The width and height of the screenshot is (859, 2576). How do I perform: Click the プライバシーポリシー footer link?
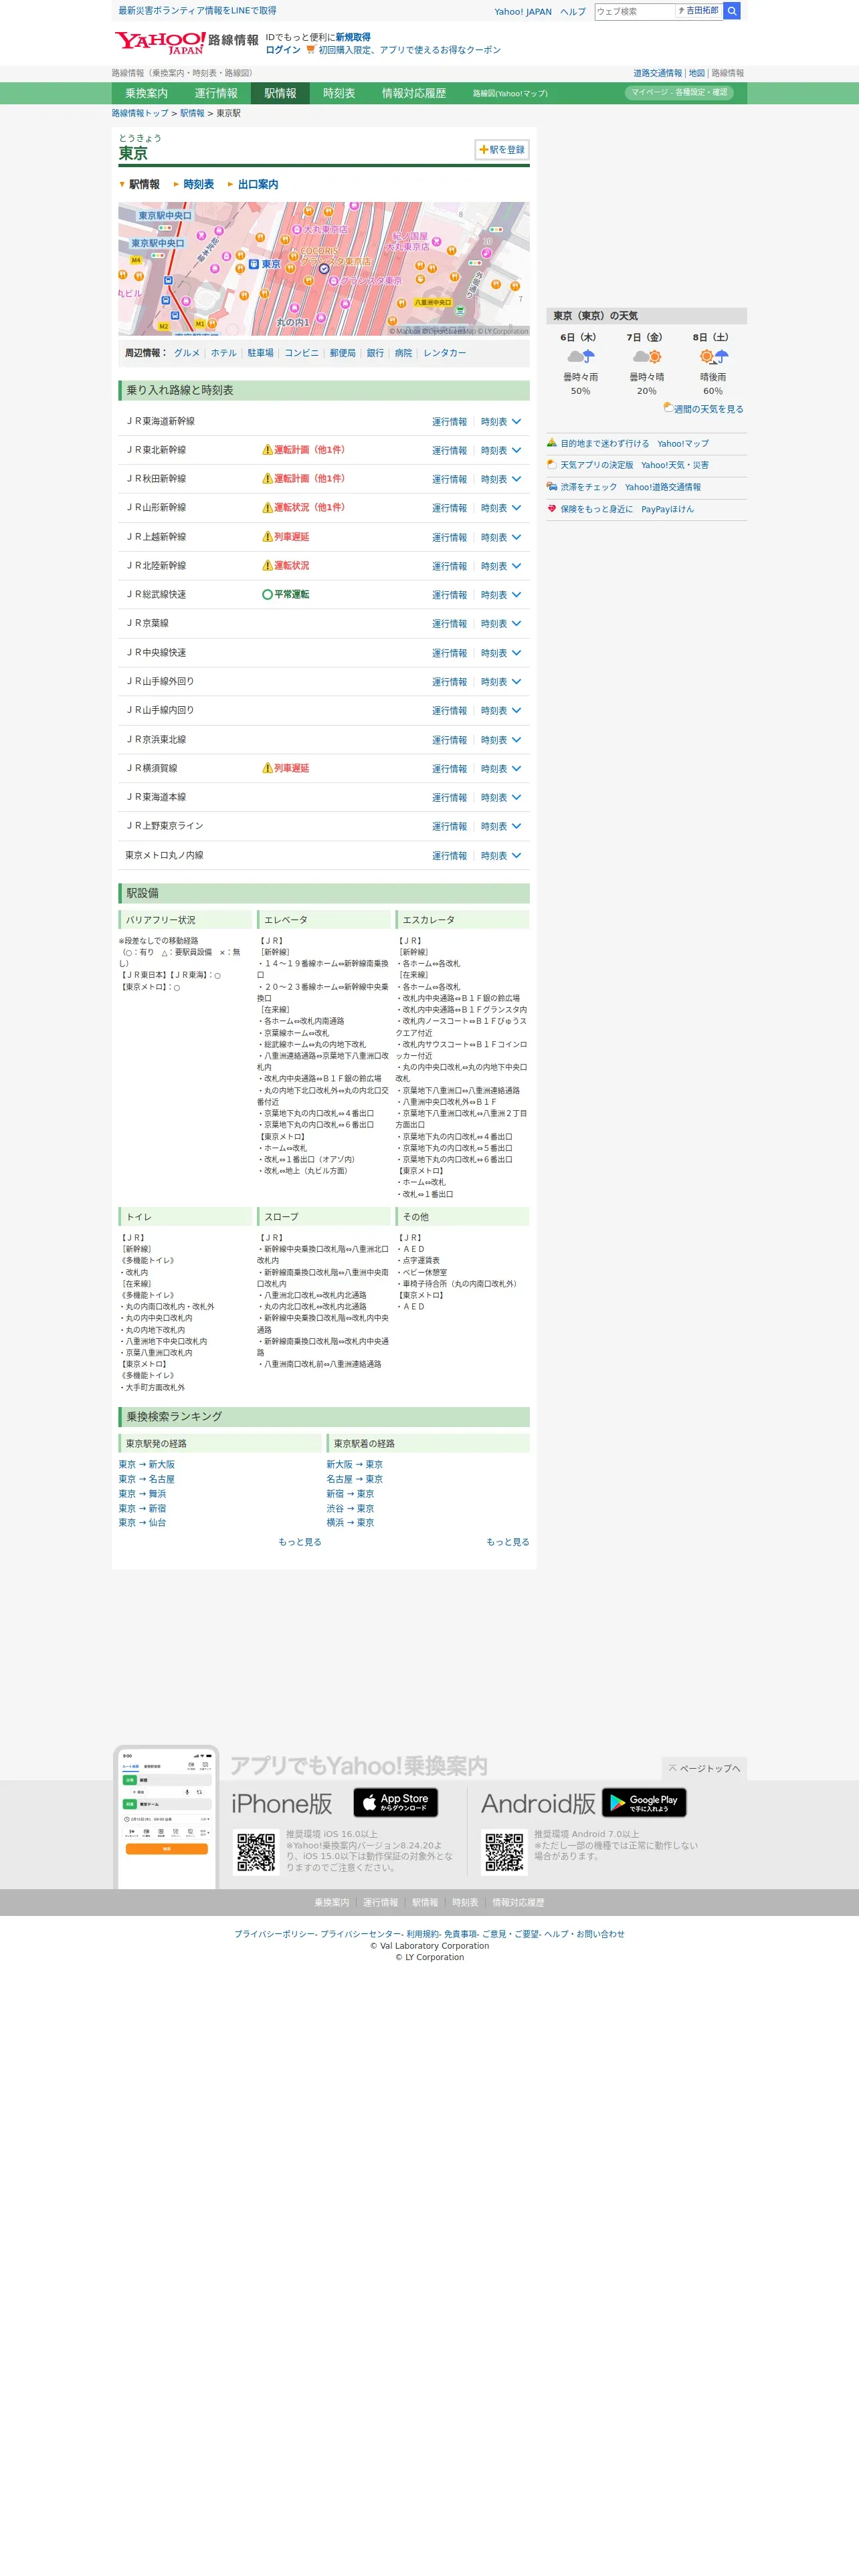tap(275, 1934)
